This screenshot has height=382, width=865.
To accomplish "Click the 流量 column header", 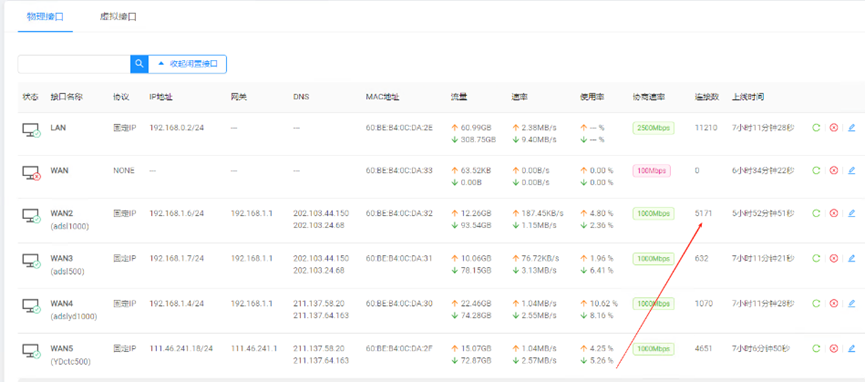I will point(458,97).
